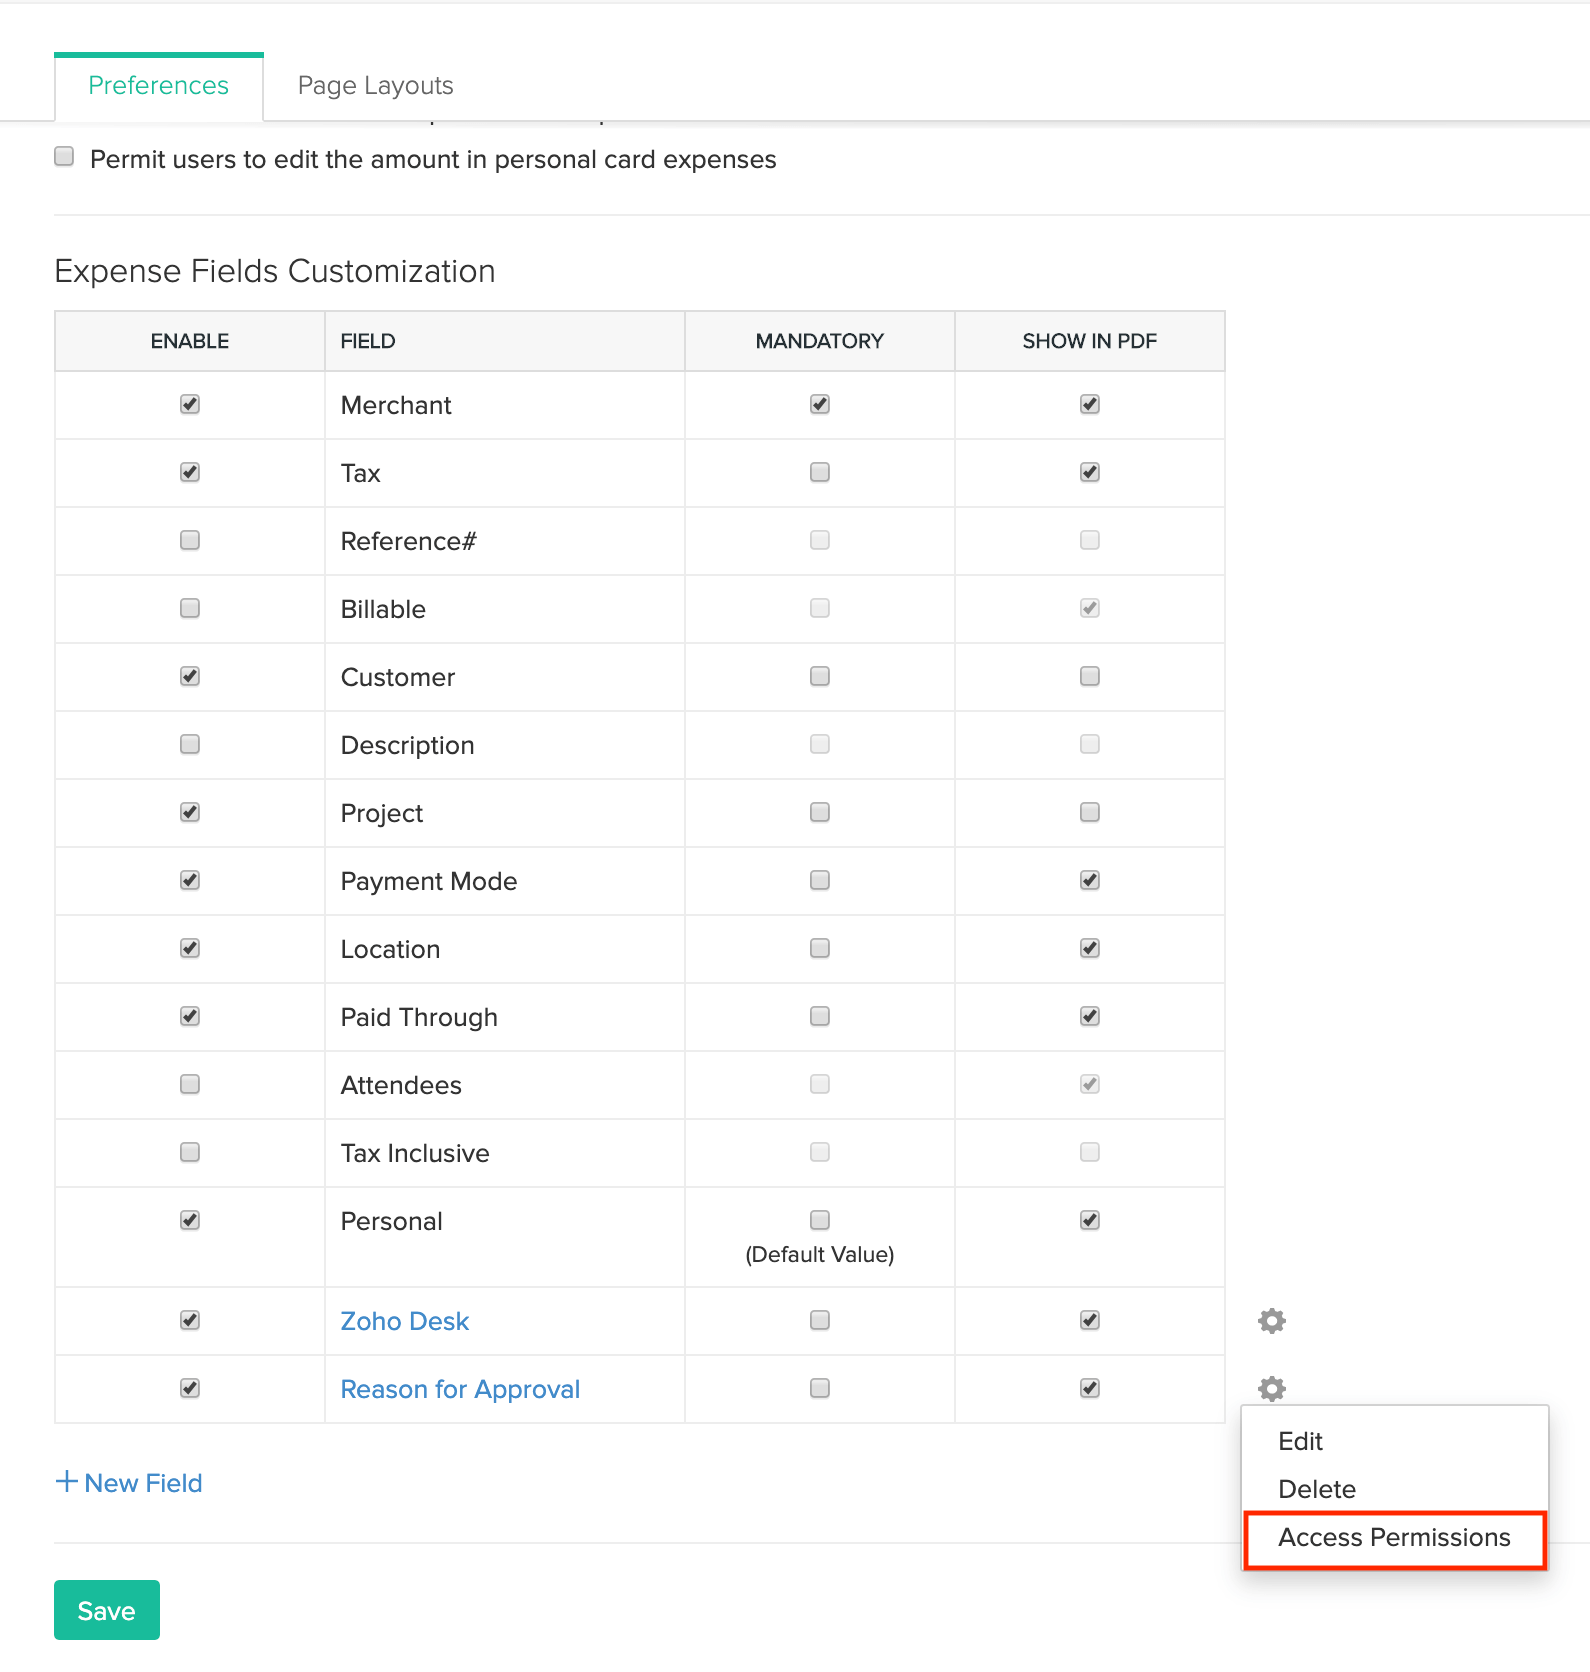The width and height of the screenshot is (1590, 1672).
Task: Enable personal card expense amount editing
Action: tap(65, 157)
